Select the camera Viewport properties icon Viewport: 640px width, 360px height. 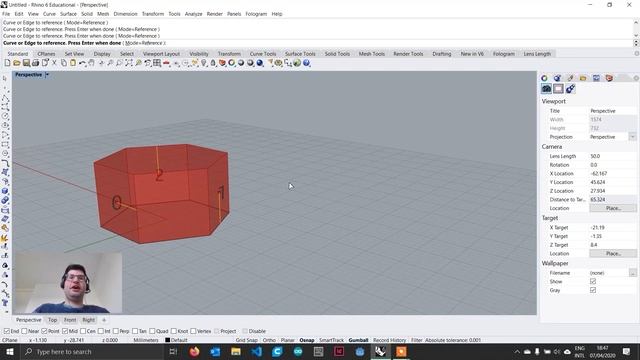click(547, 89)
